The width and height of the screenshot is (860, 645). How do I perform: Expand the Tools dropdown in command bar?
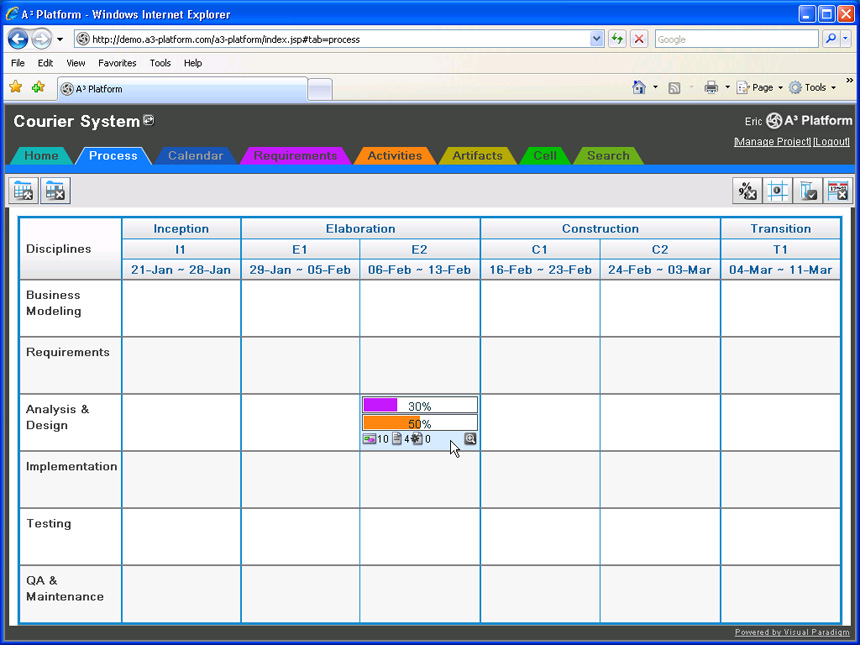833,88
